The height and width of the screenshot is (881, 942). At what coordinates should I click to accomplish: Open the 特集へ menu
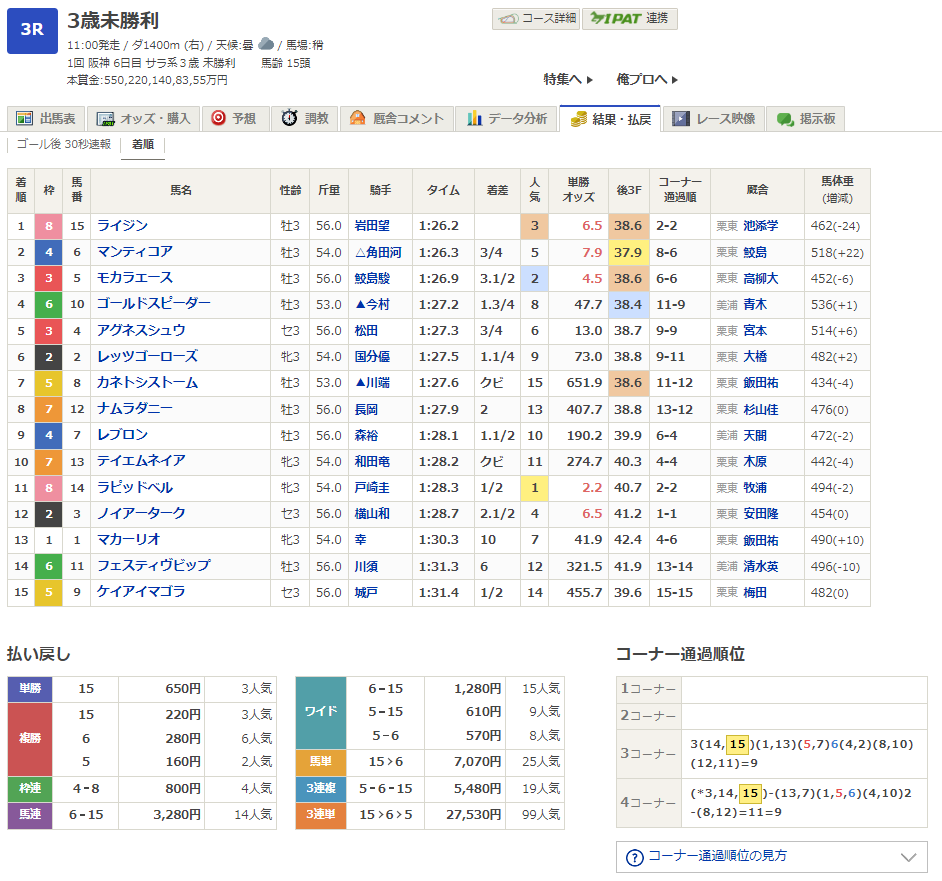[x=568, y=79]
